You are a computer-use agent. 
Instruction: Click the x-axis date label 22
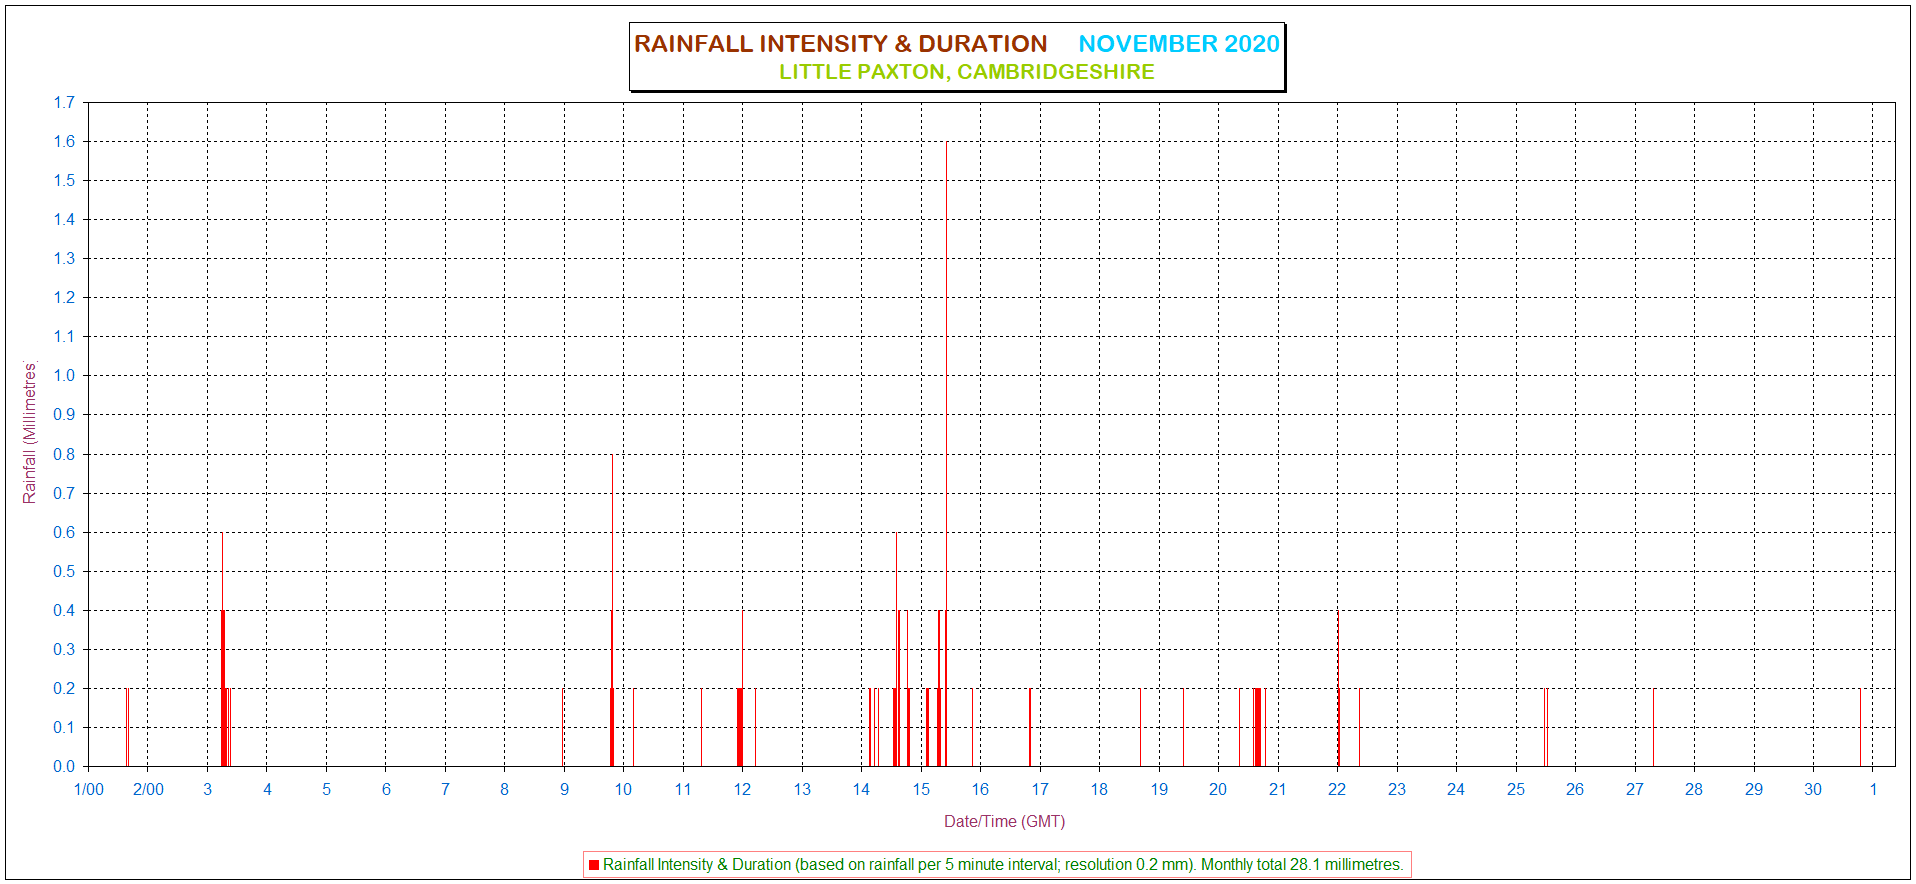[1337, 789]
